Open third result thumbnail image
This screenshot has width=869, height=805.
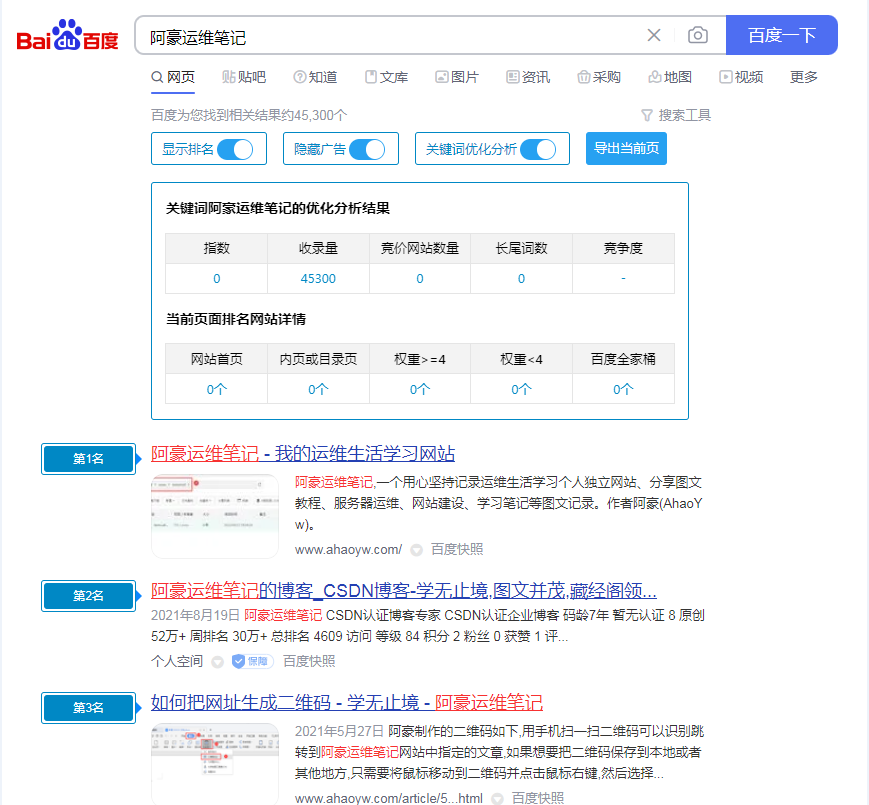point(214,763)
